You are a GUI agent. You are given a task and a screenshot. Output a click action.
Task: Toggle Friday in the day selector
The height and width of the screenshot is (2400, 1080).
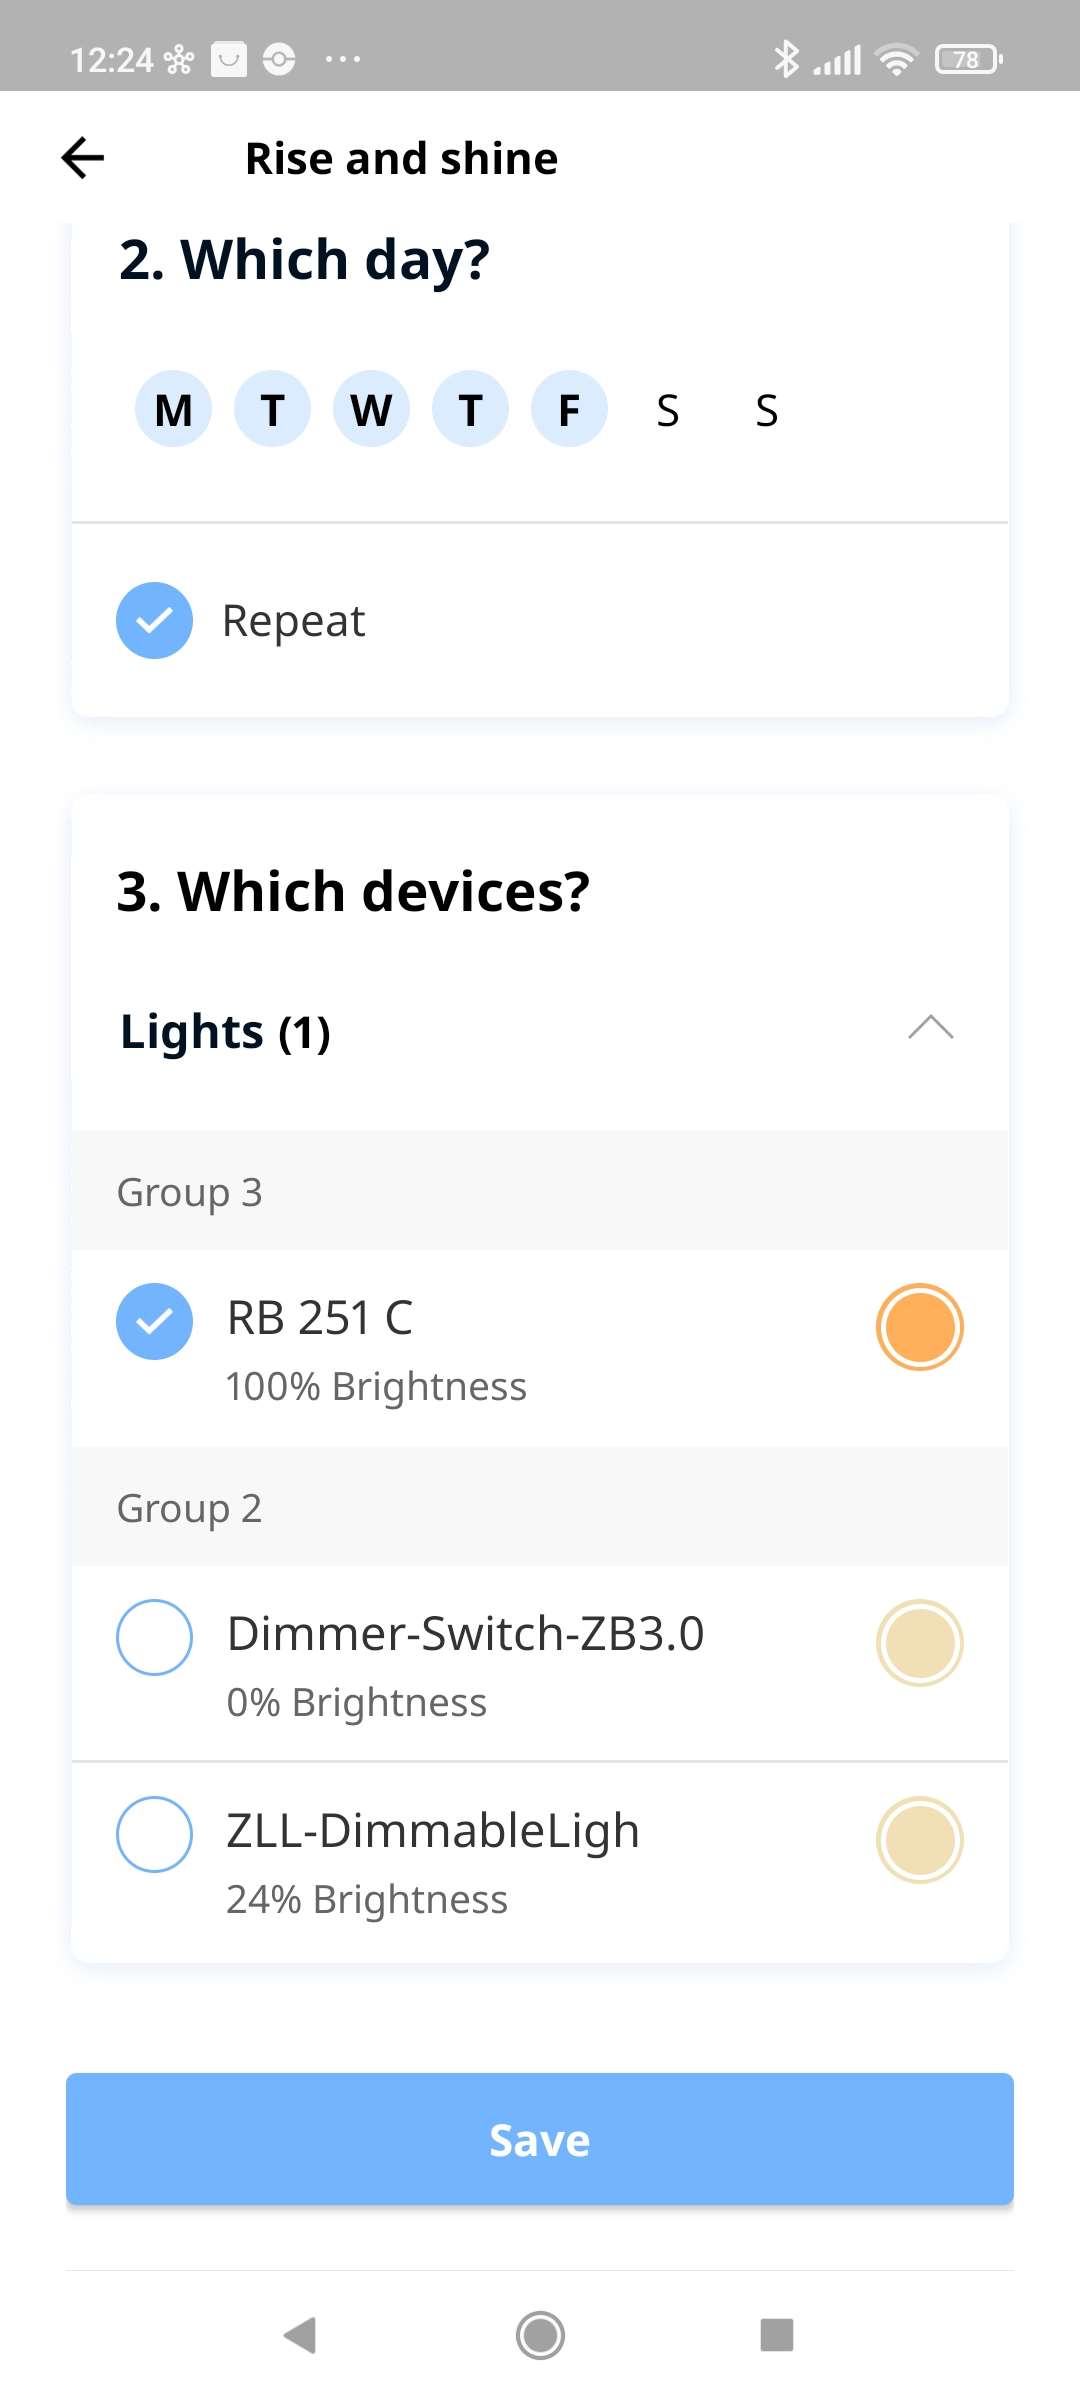coord(569,409)
